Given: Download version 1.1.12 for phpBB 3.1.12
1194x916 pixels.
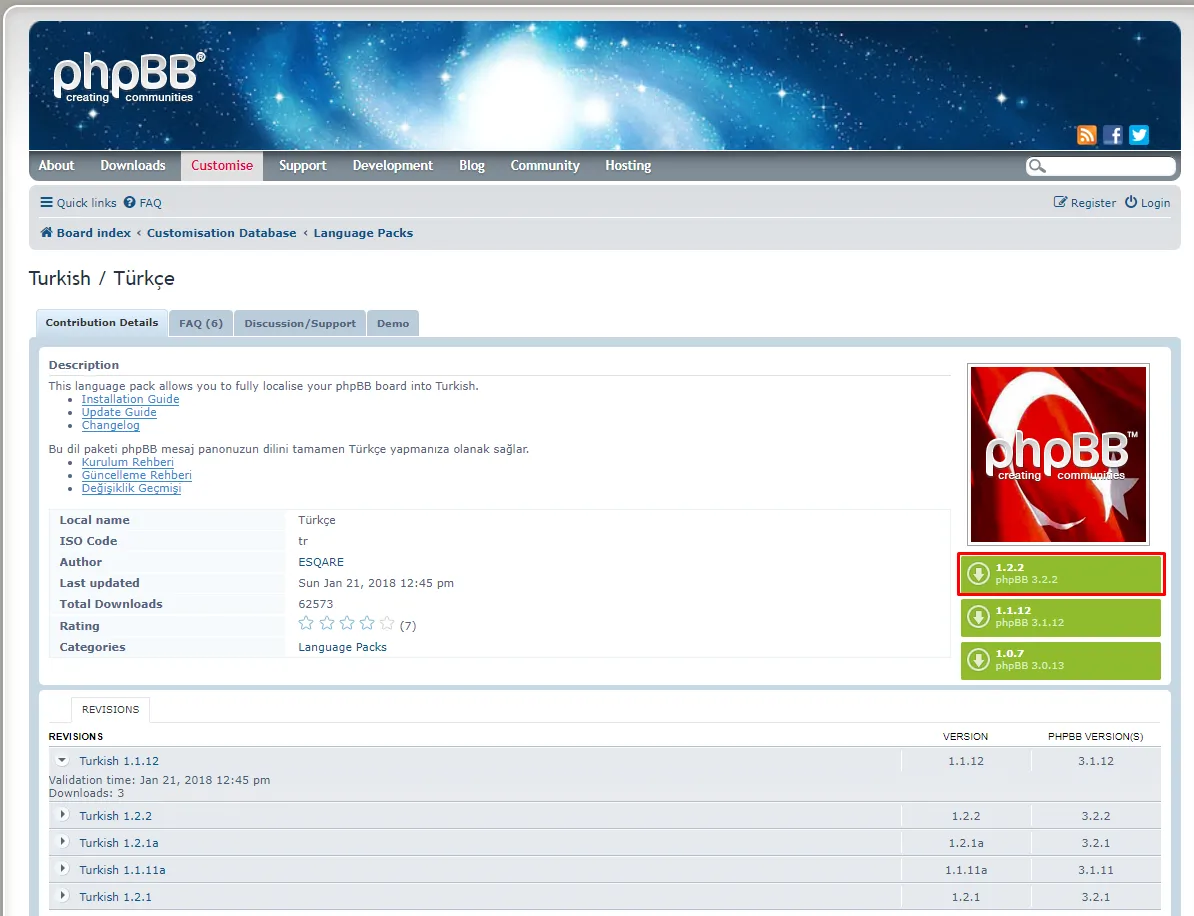Looking at the screenshot, I should [x=1061, y=617].
